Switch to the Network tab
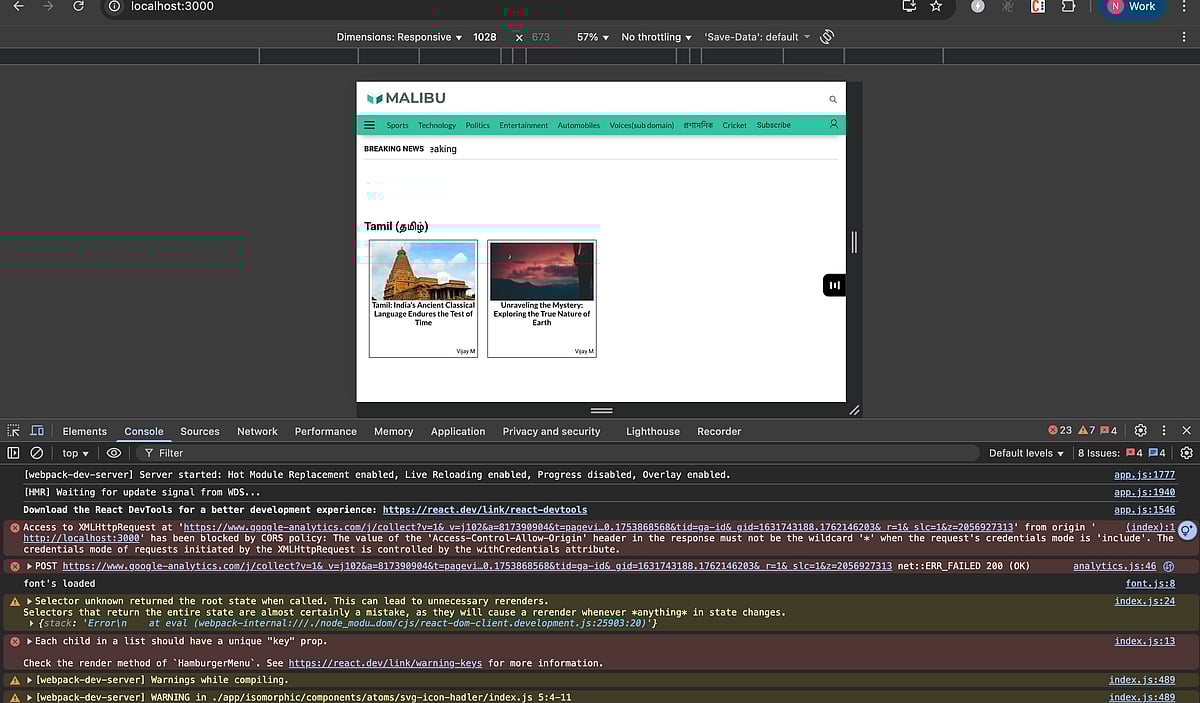This screenshot has width=1200, height=703. tap(257, 431)
